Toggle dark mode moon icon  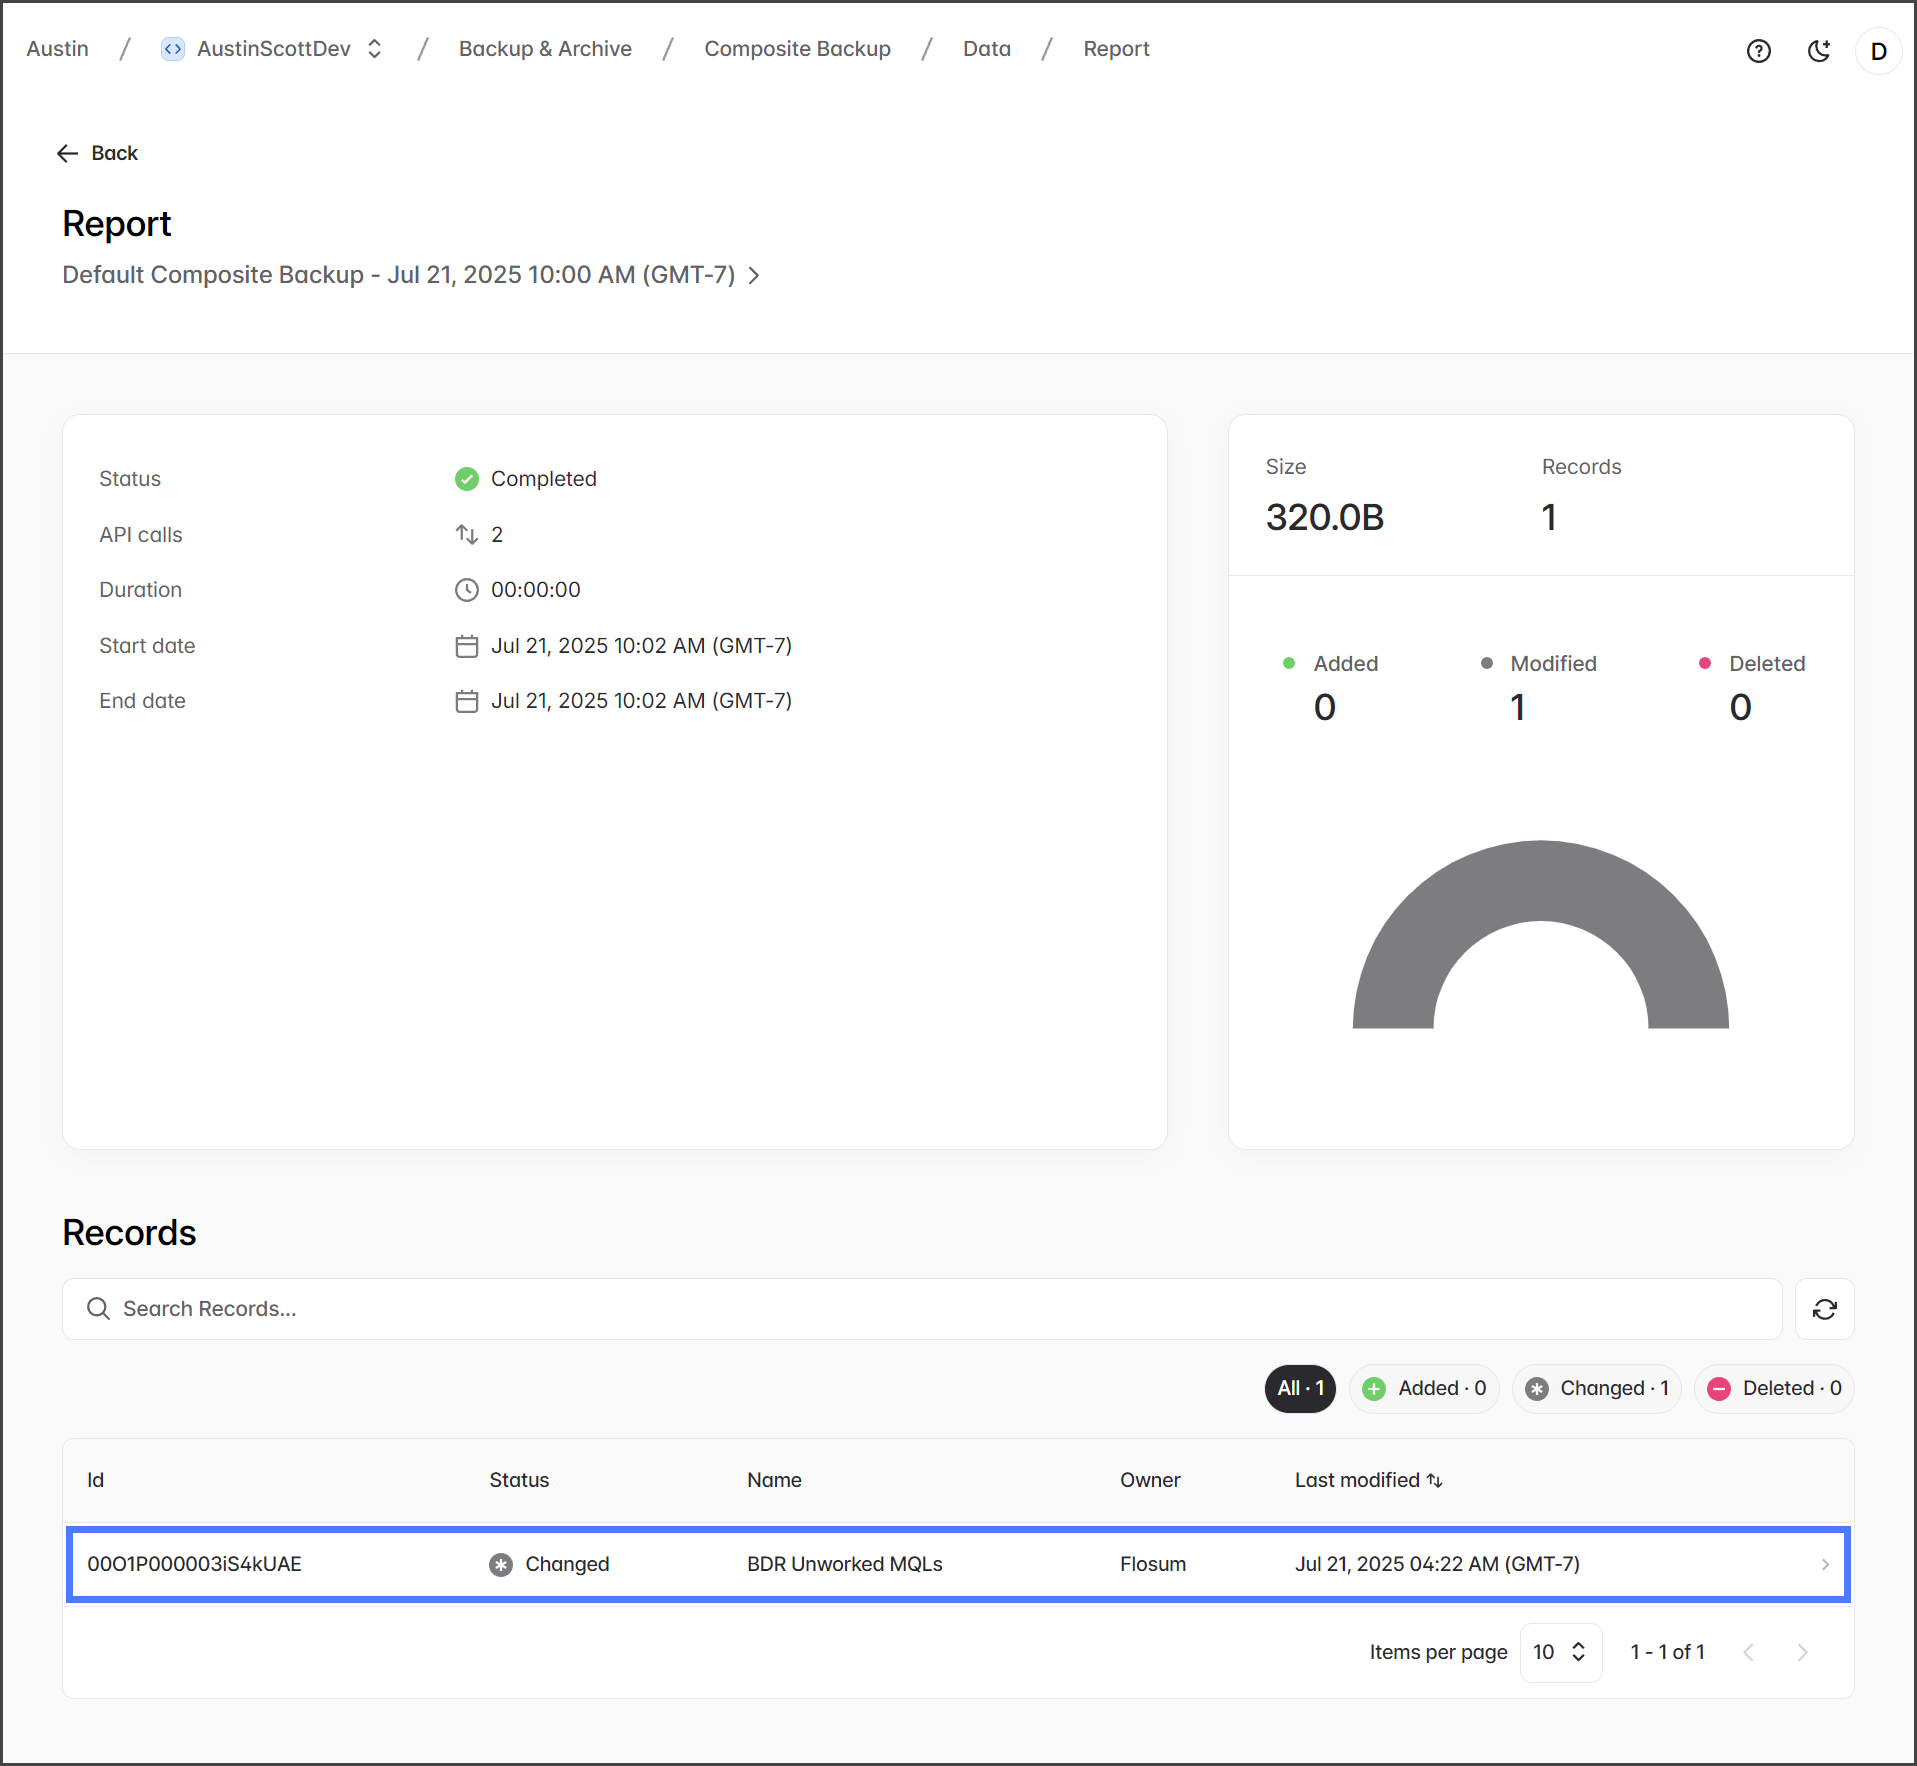point(1819,51)
